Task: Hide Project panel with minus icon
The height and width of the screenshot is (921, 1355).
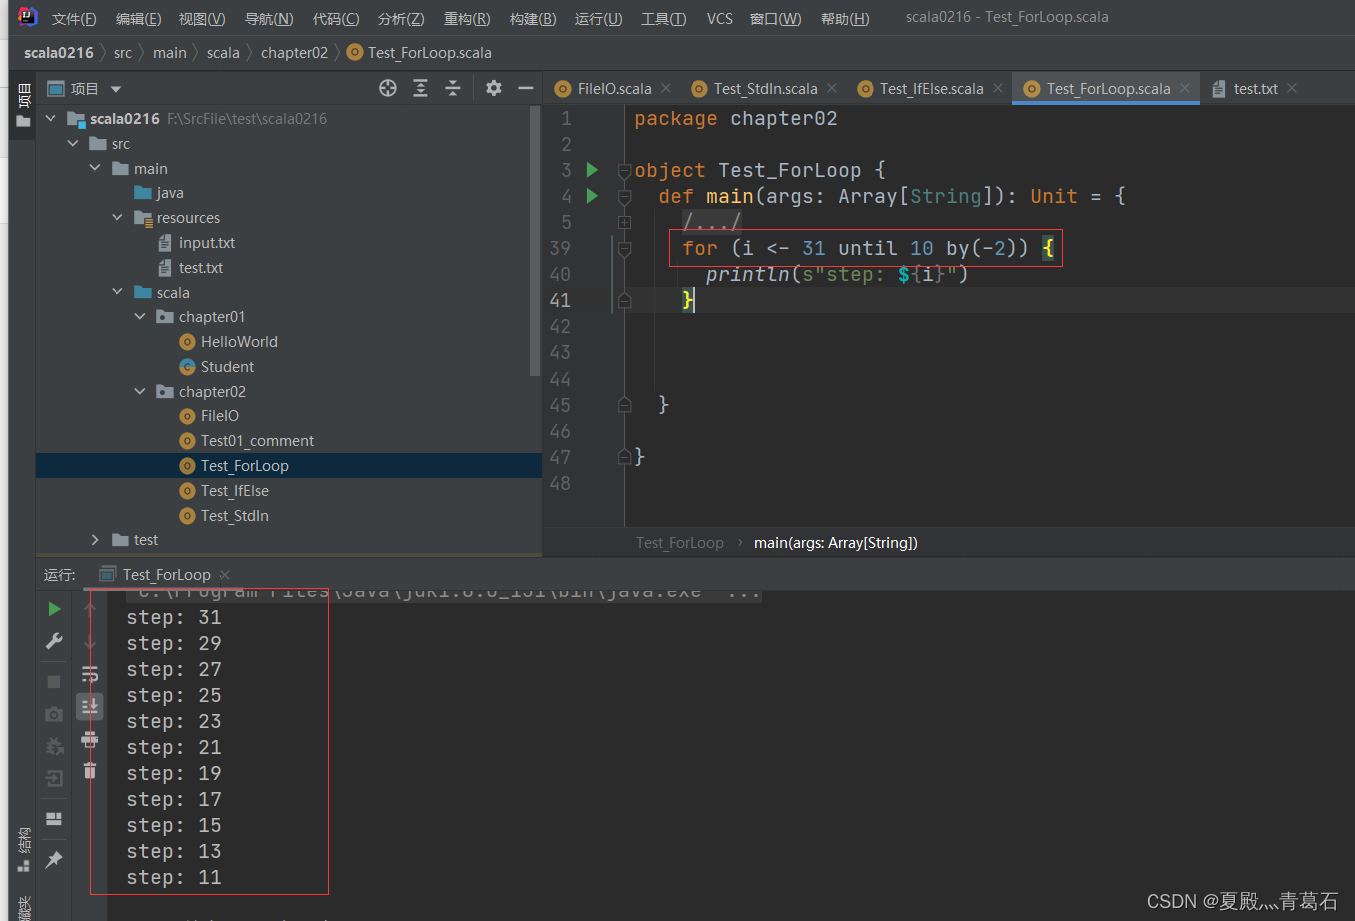Action: [x=526, y=88]
